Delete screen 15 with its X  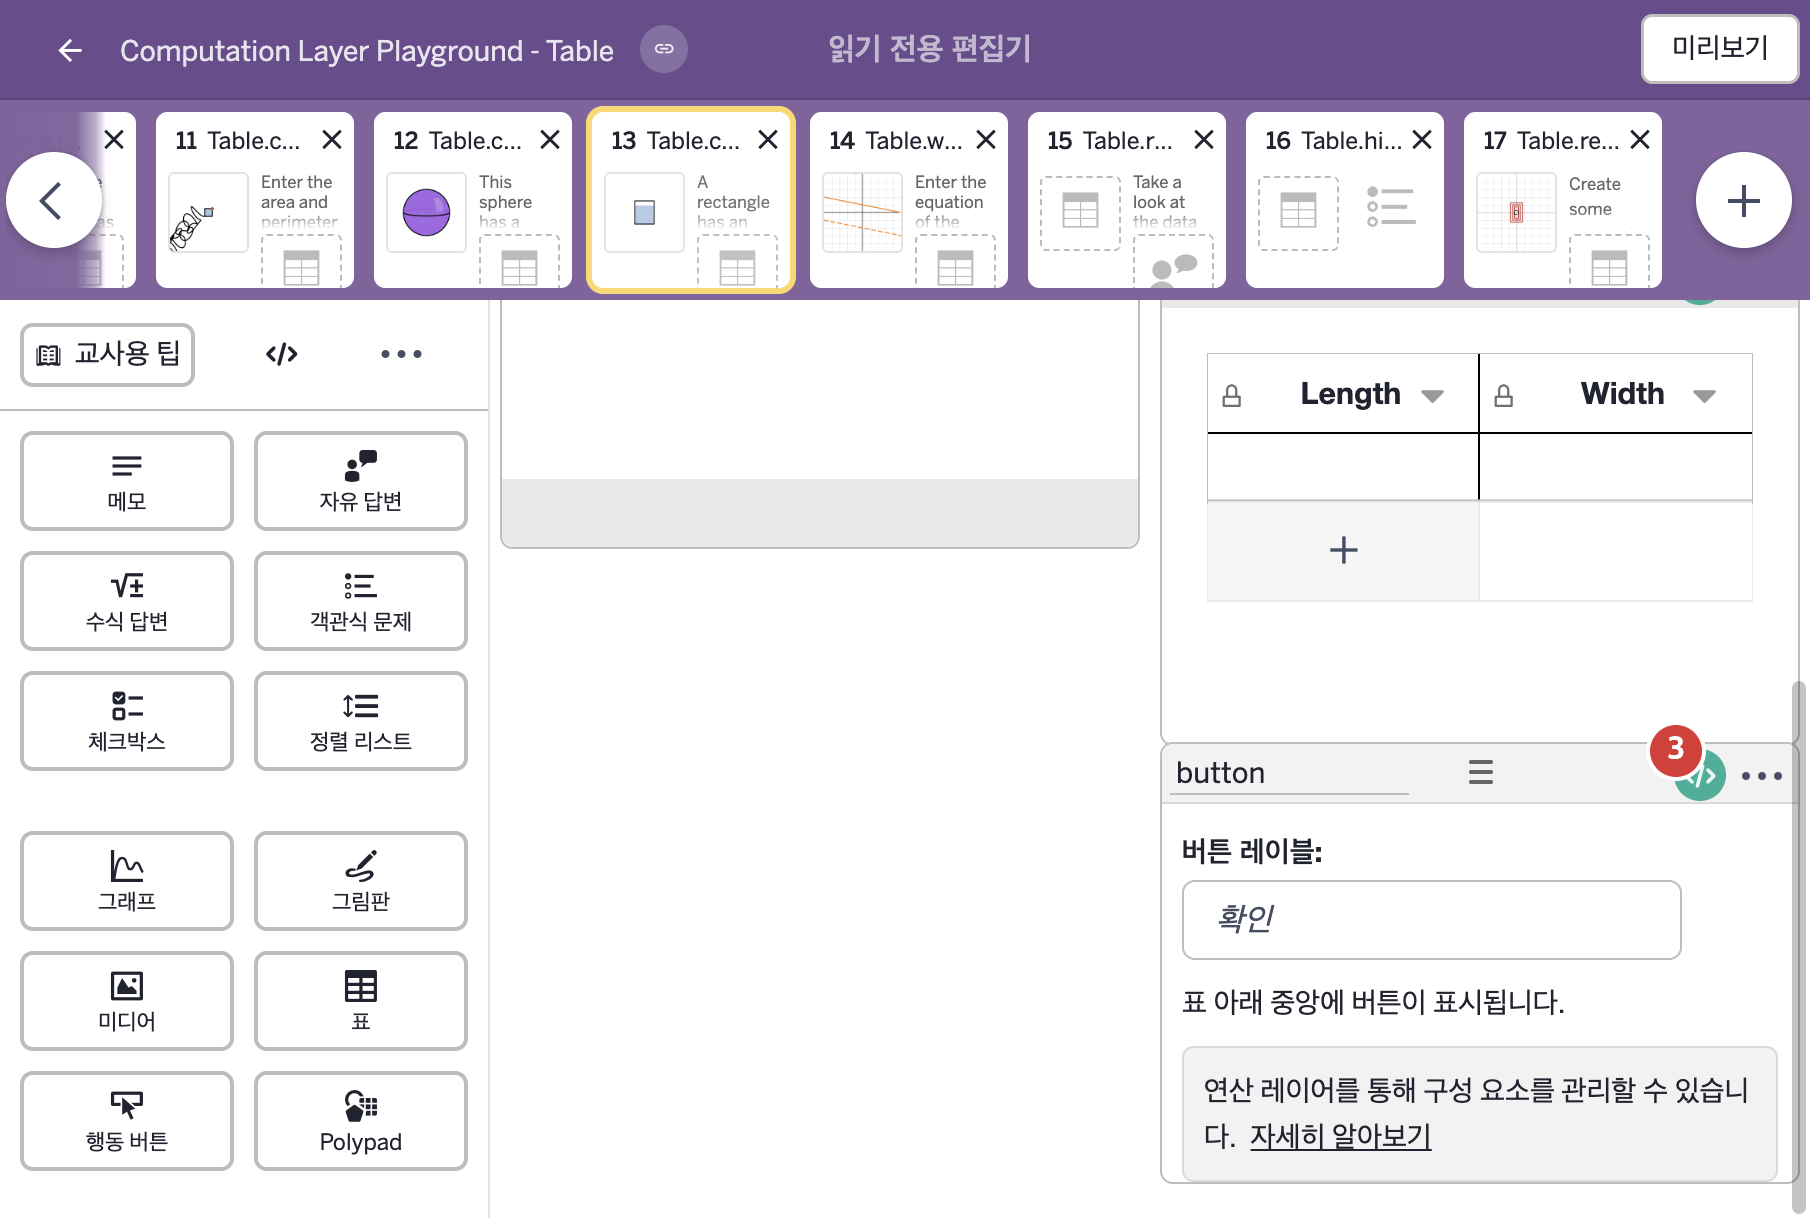(x=1204, y=140)
